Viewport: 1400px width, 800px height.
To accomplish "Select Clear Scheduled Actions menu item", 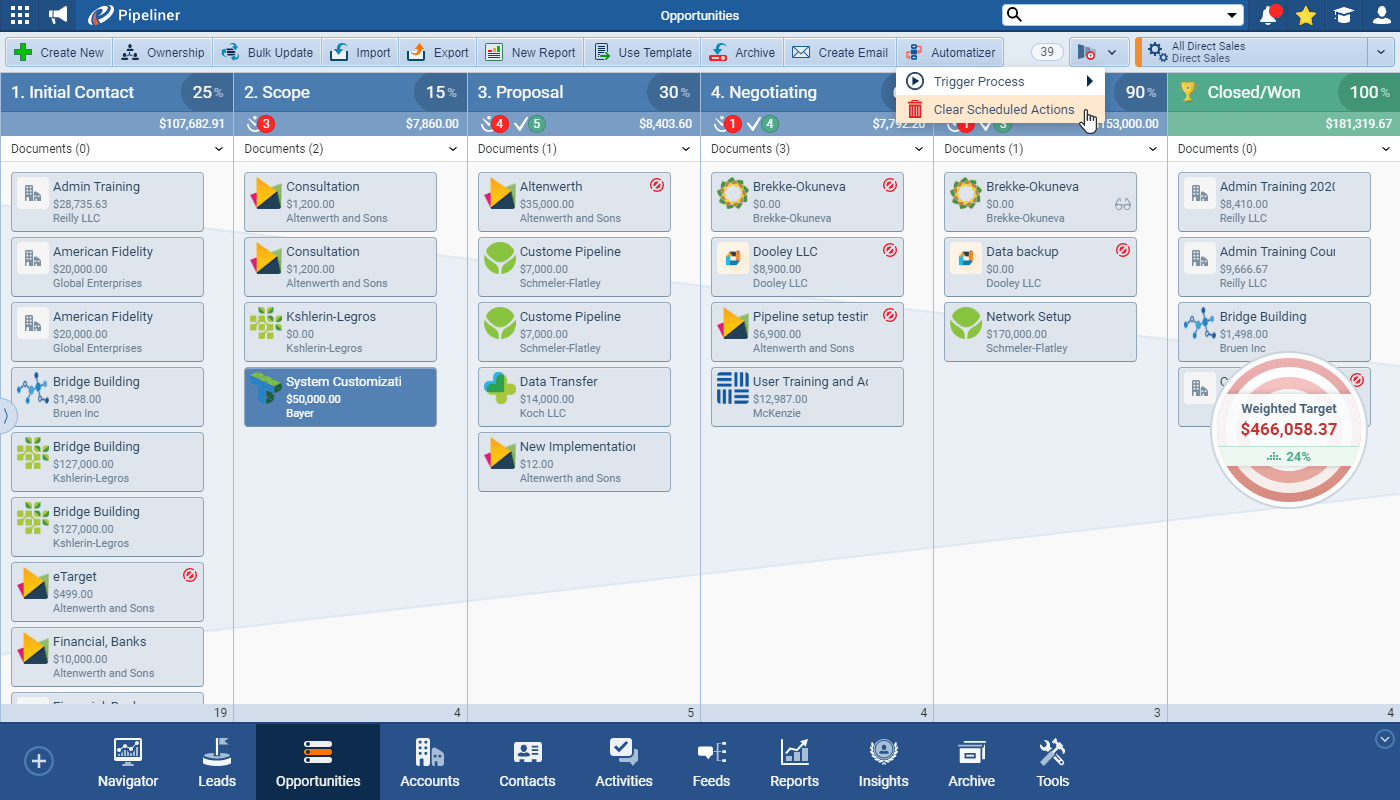I will pos(1003,110).
